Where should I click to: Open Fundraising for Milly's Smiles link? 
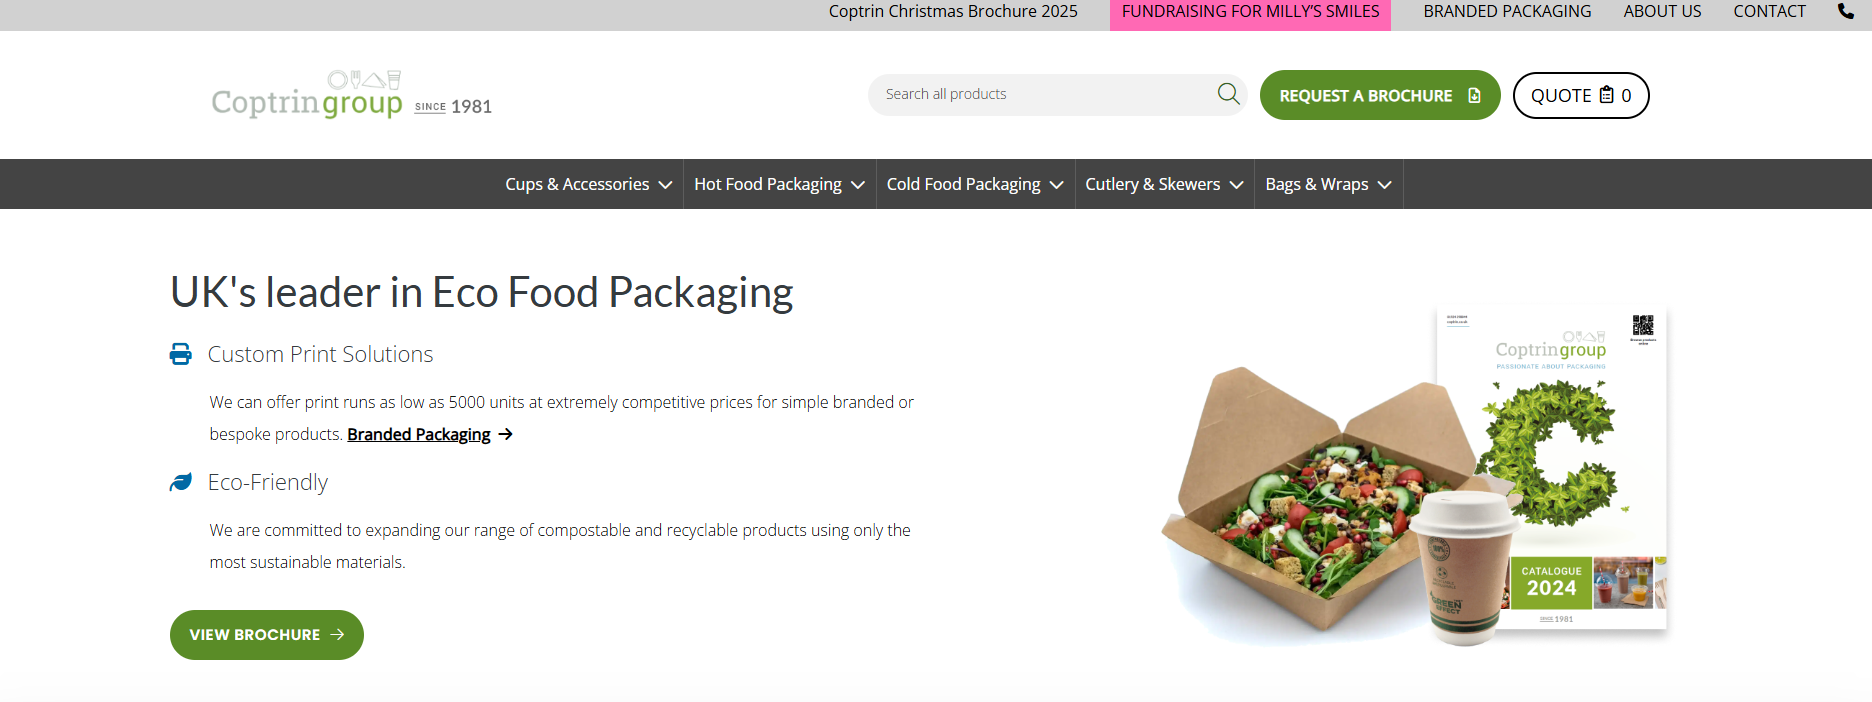point(1250,13)
